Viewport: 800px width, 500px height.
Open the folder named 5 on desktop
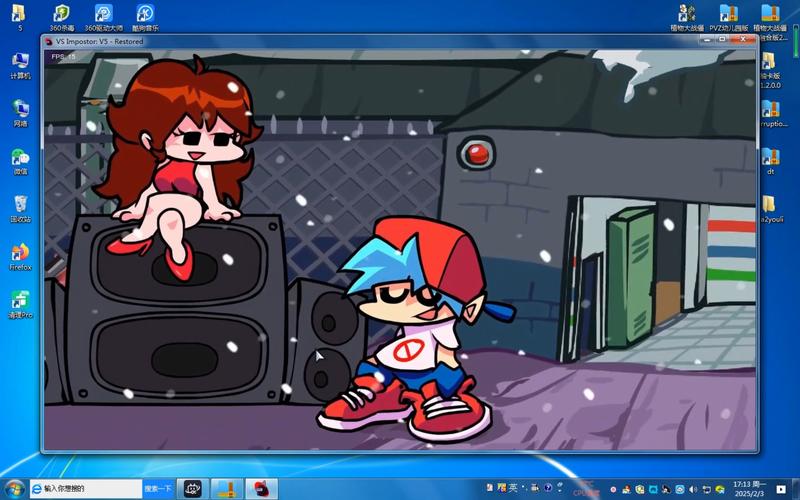click(19, 17)
